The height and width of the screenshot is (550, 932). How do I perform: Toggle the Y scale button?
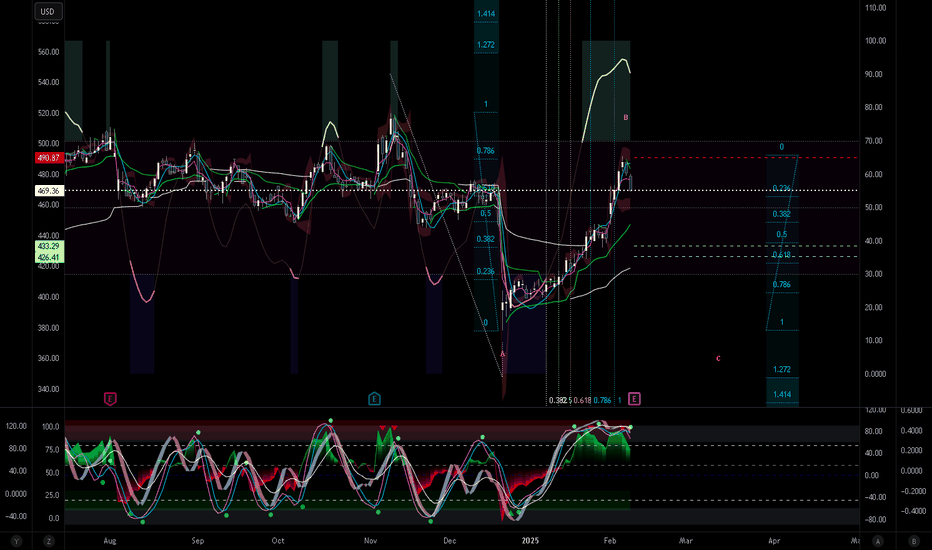click(17, 541)
